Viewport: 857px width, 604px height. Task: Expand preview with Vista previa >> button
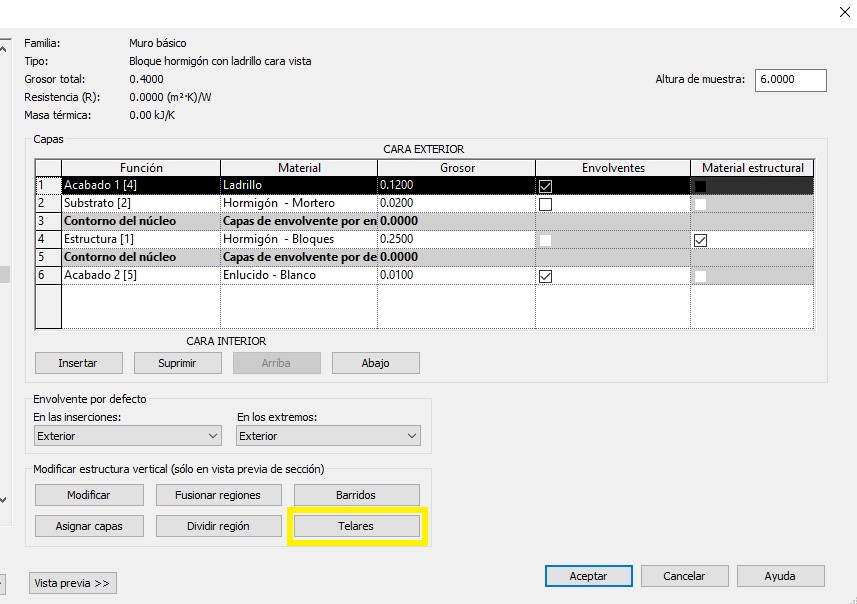pyautogui.click(x=74, y=583)
